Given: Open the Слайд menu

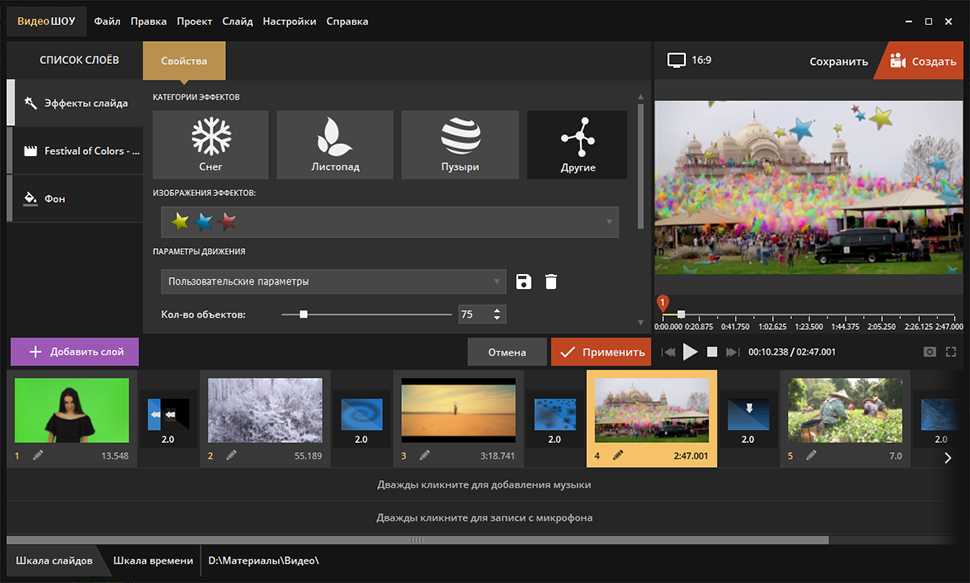Looking at the screenshot, I should [x=238, y=21].
